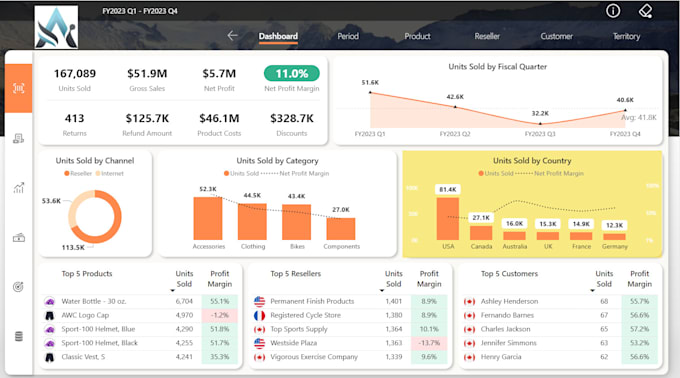Click the FY2023 Q3 data point 32.2K
This screenshot has width=680, height=378.
tap(540, 124)
